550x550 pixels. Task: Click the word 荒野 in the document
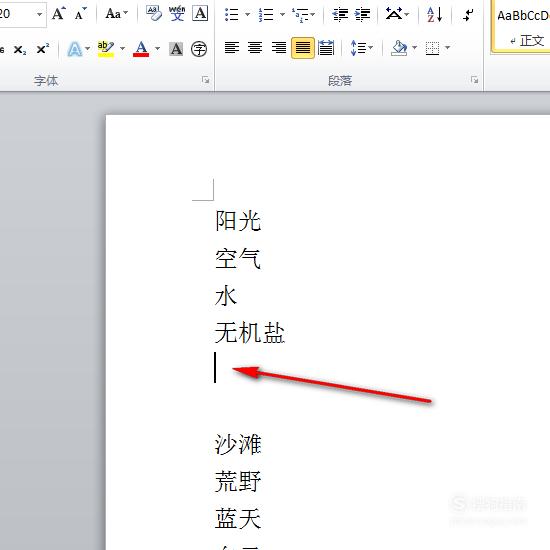pyautogui.click(x=238, y=481)
